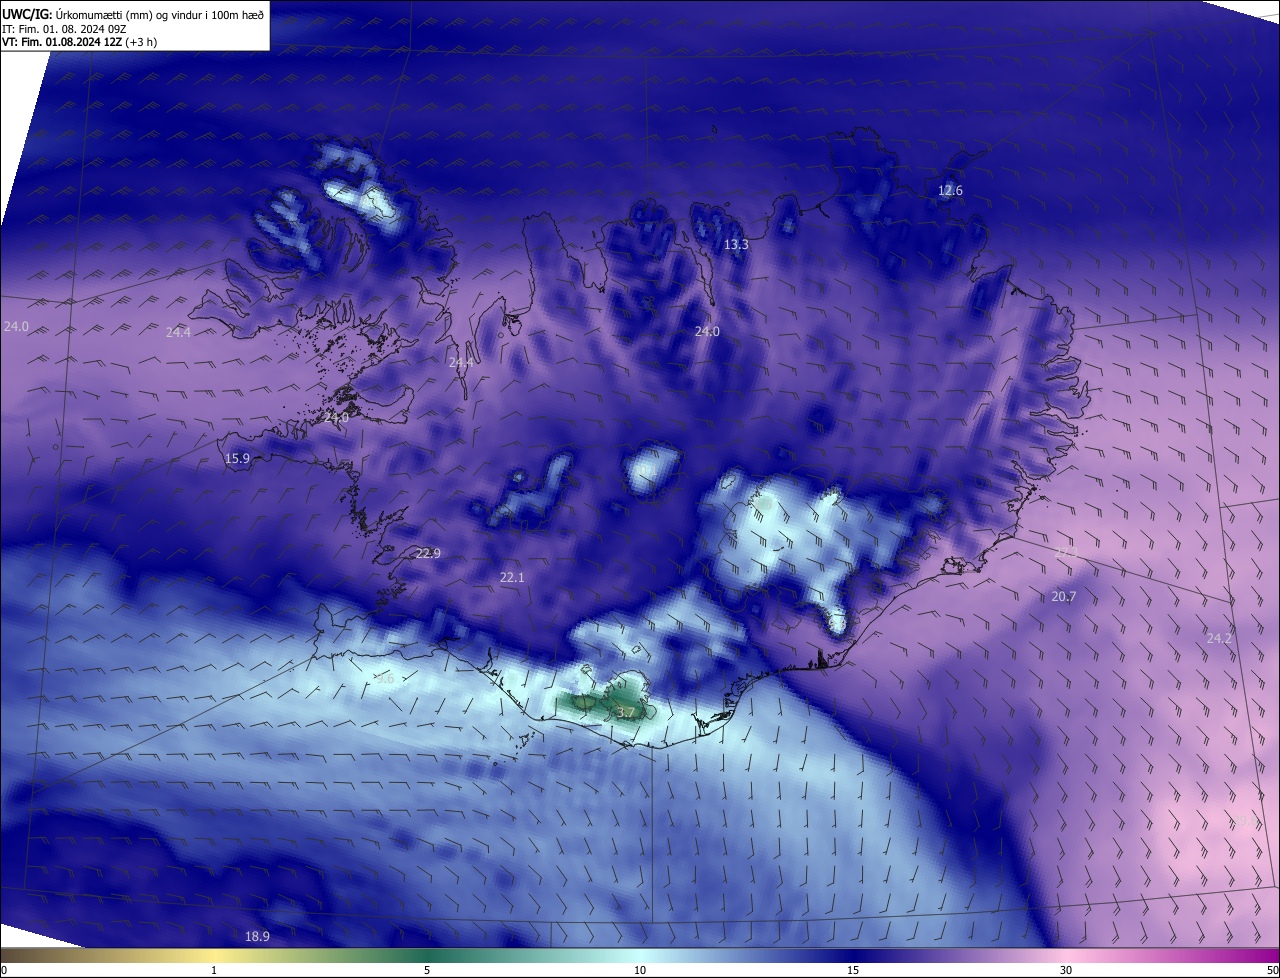Click the map title "UWC/IG: Úrkomumætti (mm)"
Image resolution: width=1280 pixels, height=978 pixels.
pyautogui.click(x=76, y=14)
